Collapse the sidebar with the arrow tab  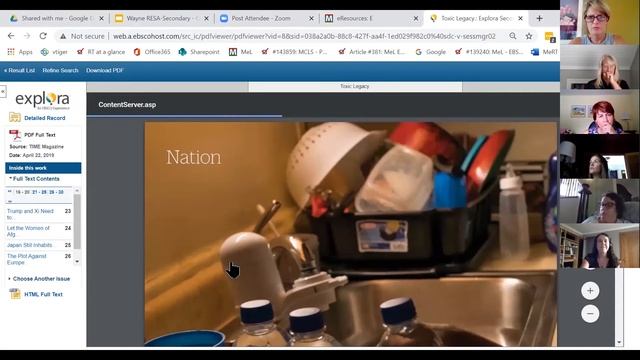coord(3,91)
